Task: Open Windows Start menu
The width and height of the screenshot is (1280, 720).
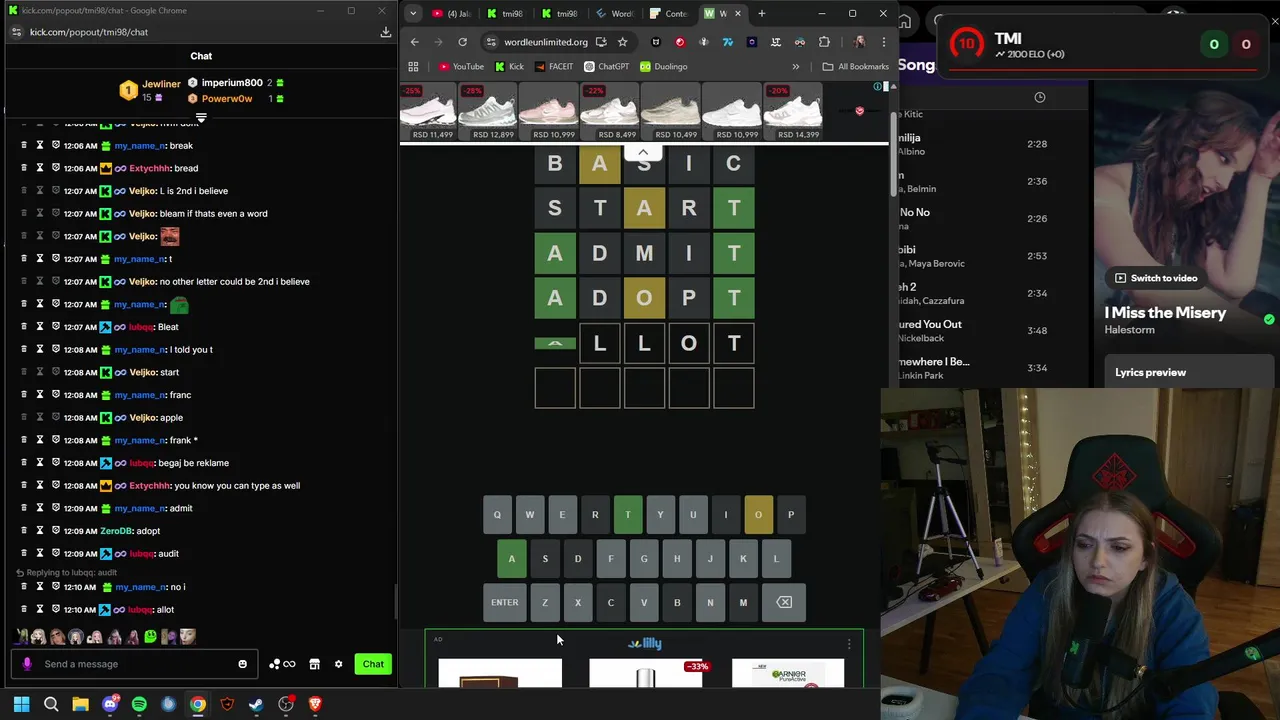Action: (x=21, y=704)
